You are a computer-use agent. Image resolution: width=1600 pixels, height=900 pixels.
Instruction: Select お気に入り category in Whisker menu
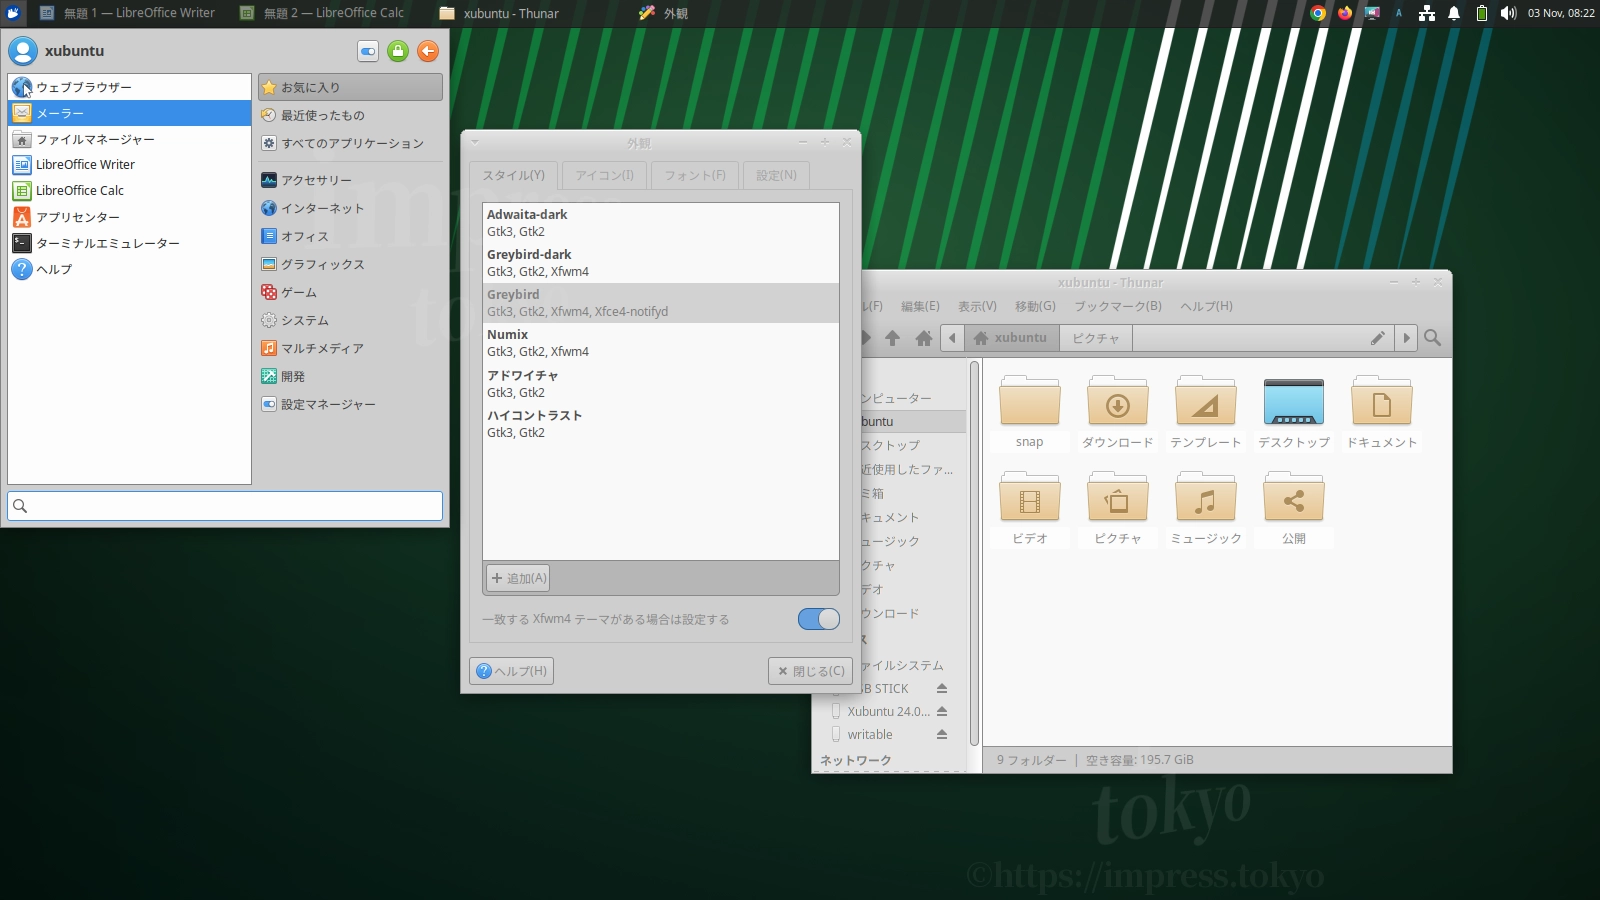click(x=350, y=87)
